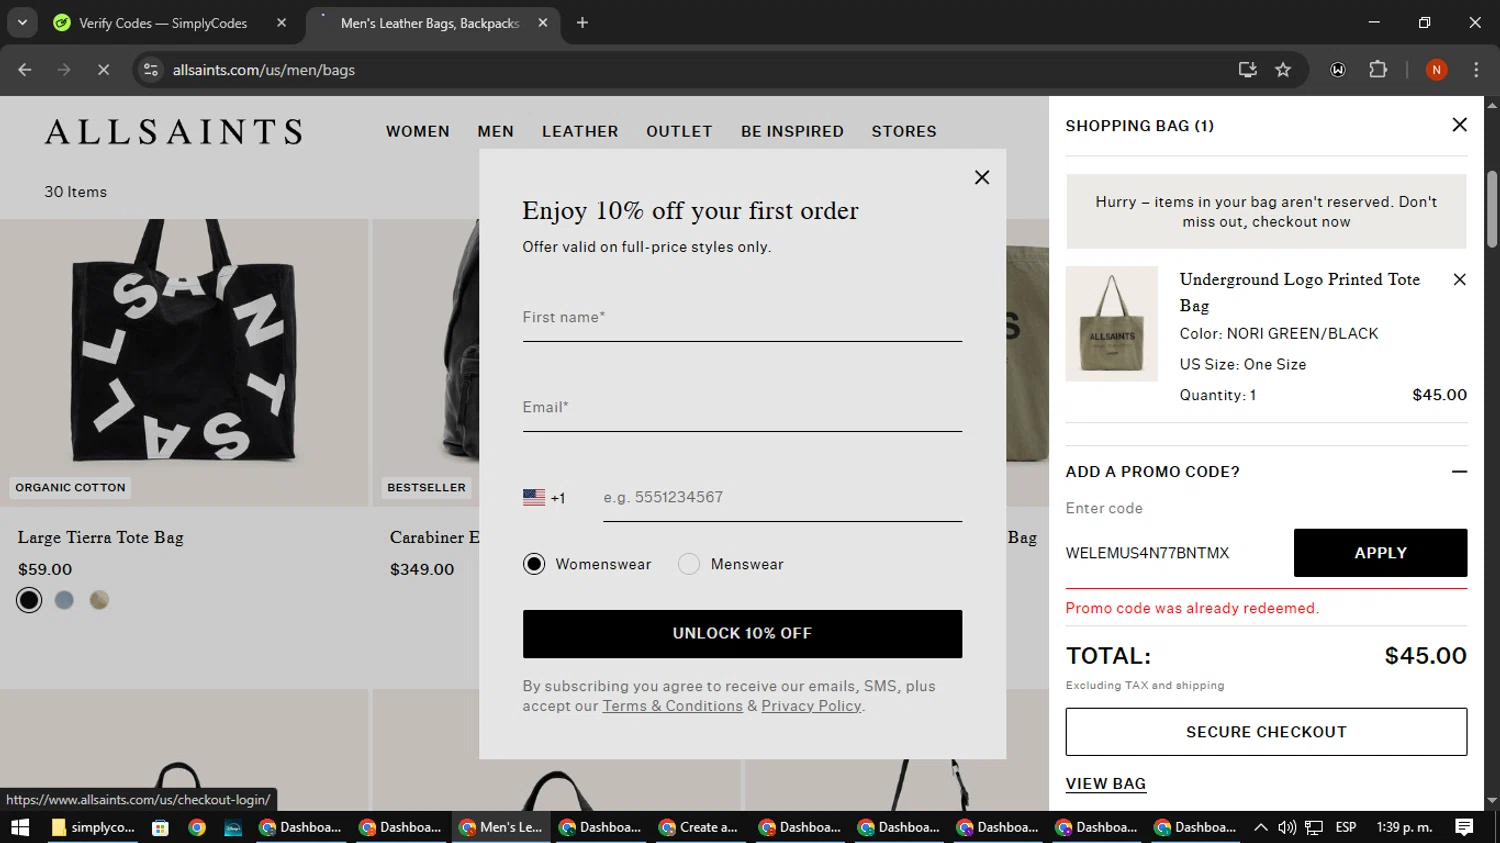Screen dimensions: 1500x843
Task: Click the W extension icon in toolbar
Action: (x=1338, y=70)
